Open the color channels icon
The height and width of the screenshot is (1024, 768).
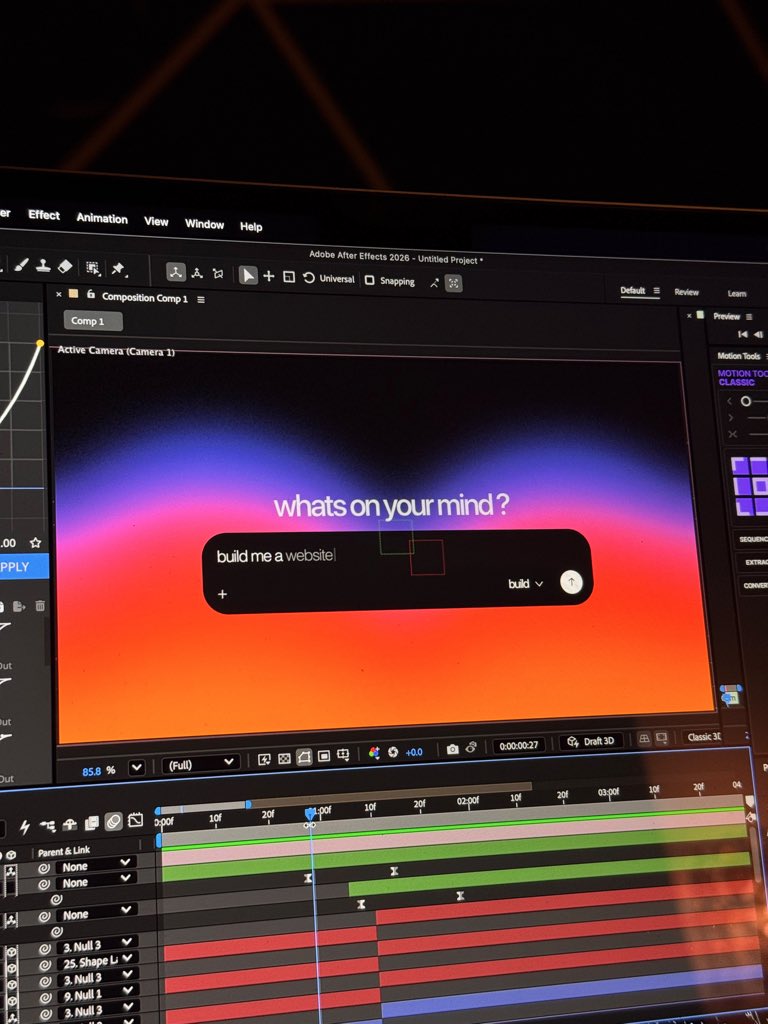(x=374, y=753)
